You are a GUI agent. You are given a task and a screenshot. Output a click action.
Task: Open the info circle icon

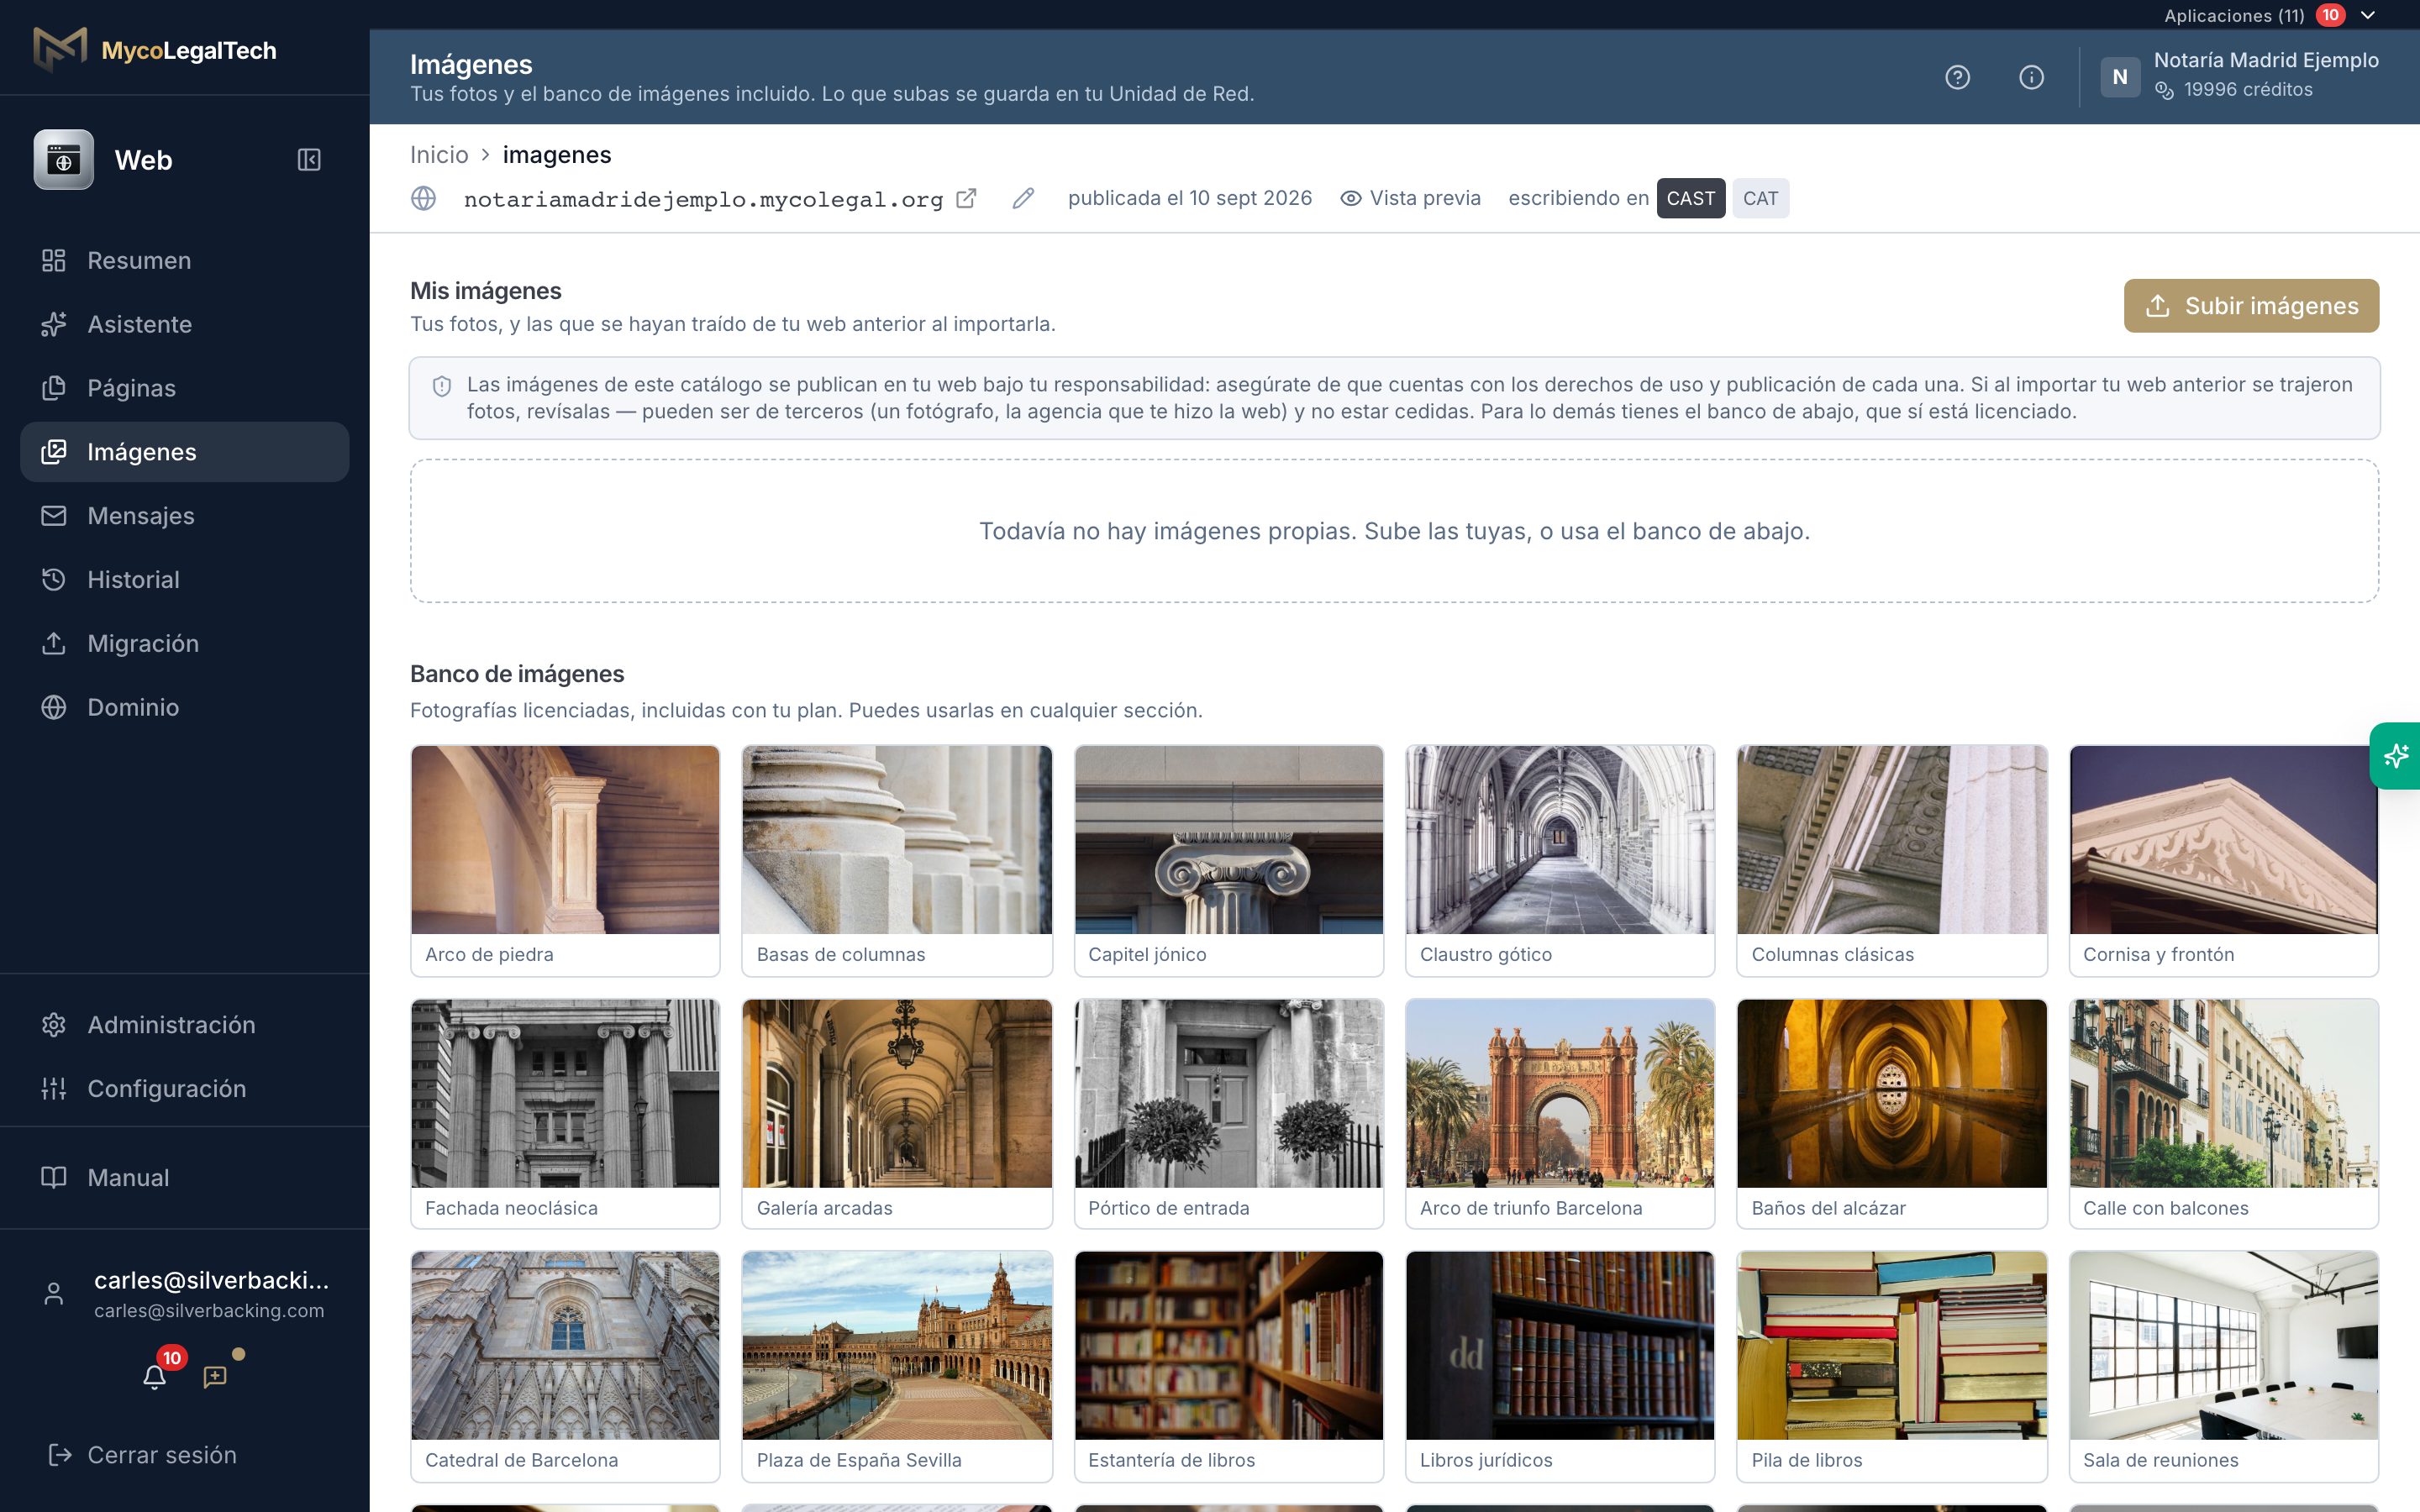tap(2031, 77)
